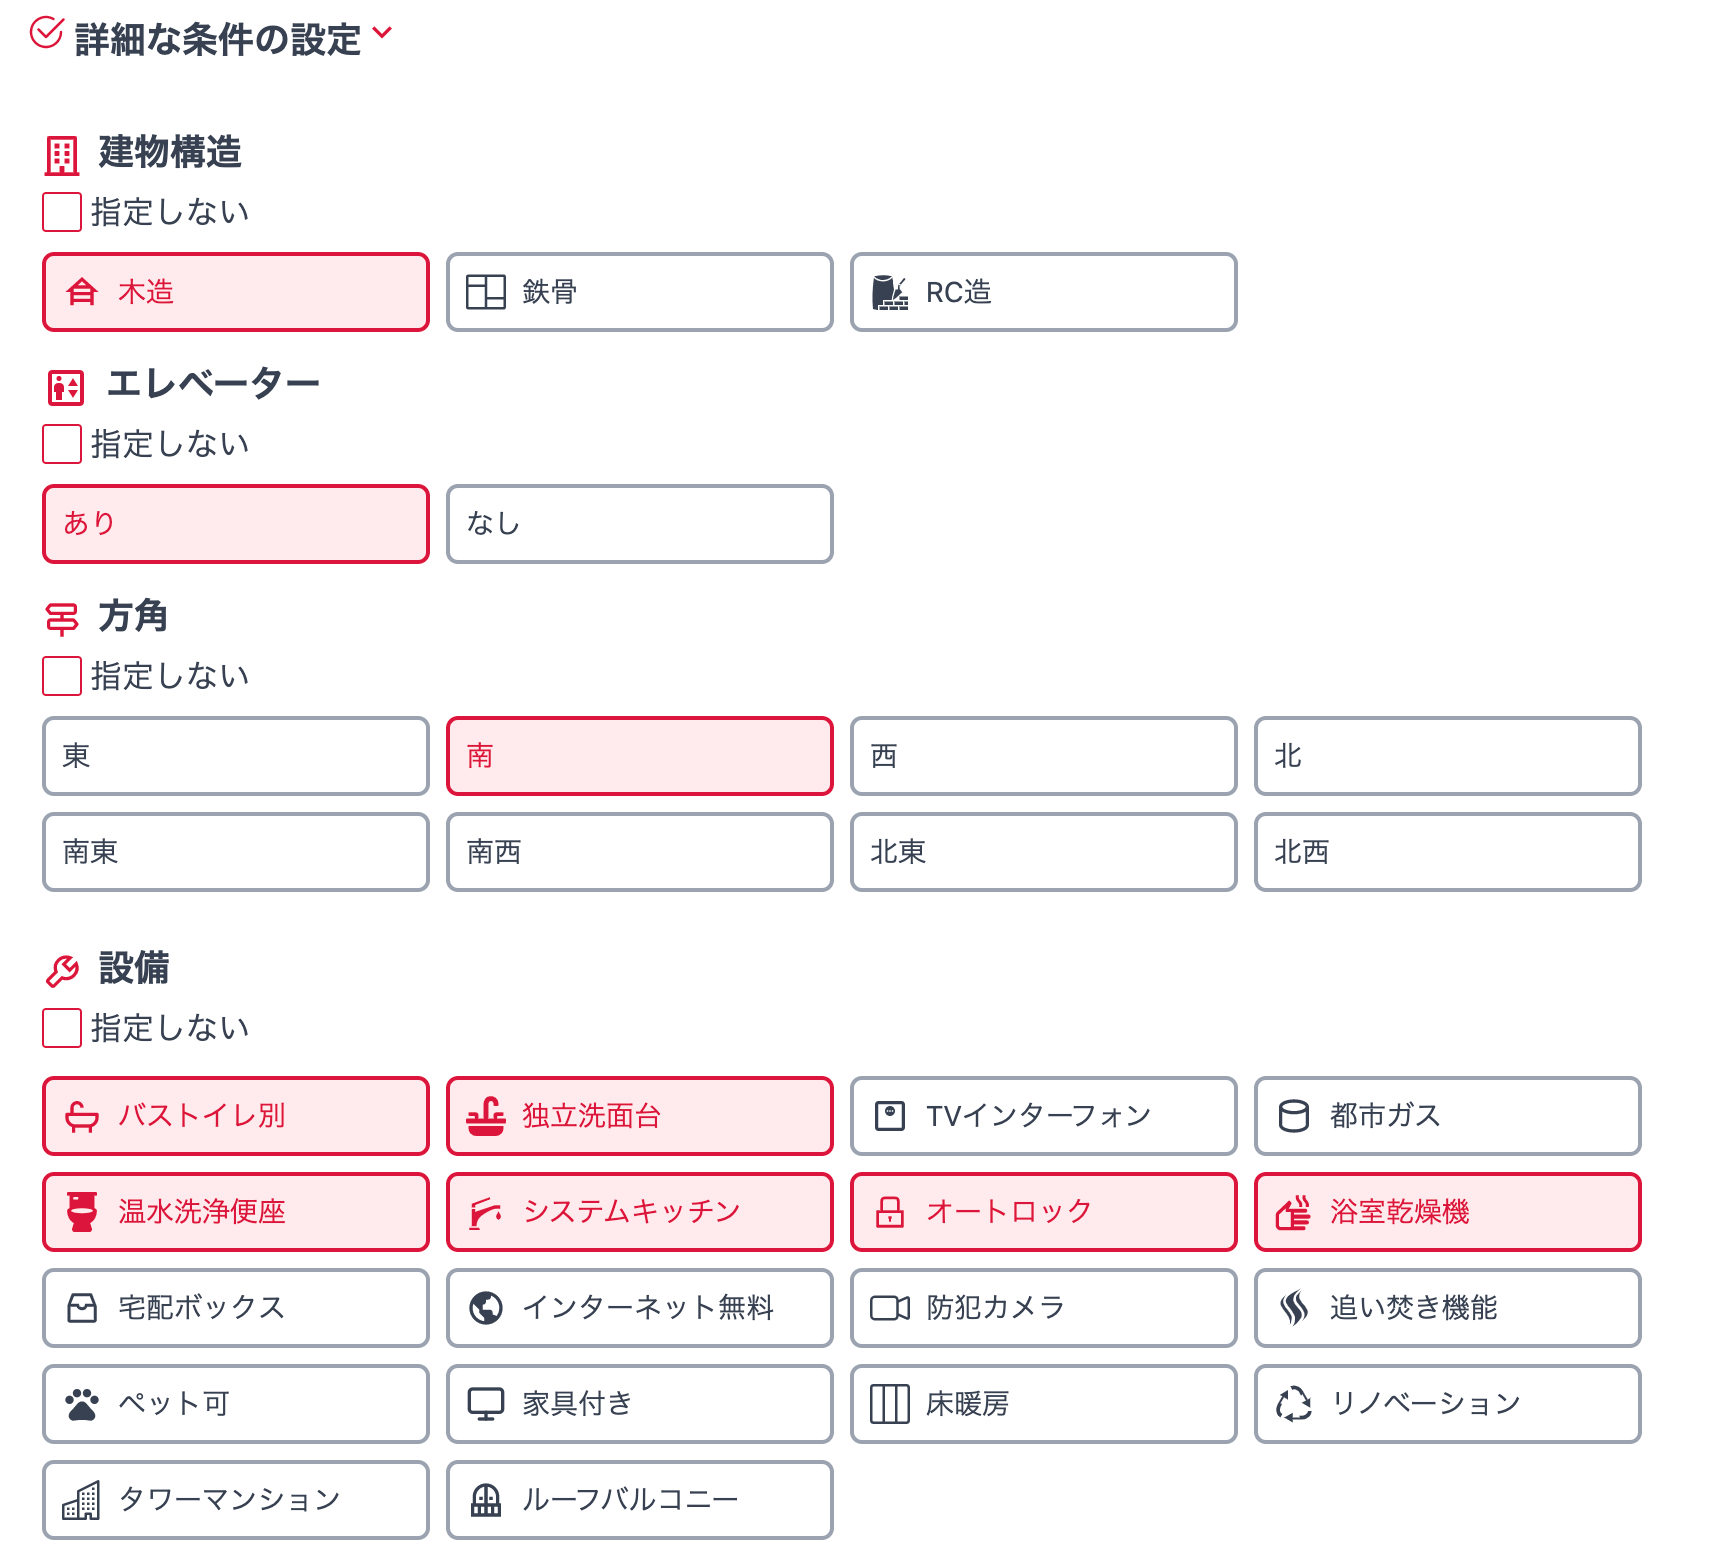The height and width of the screenshot is (1568, 1718).
Task: Select the 鉄骨 structure option
Action: coord(639,292)
